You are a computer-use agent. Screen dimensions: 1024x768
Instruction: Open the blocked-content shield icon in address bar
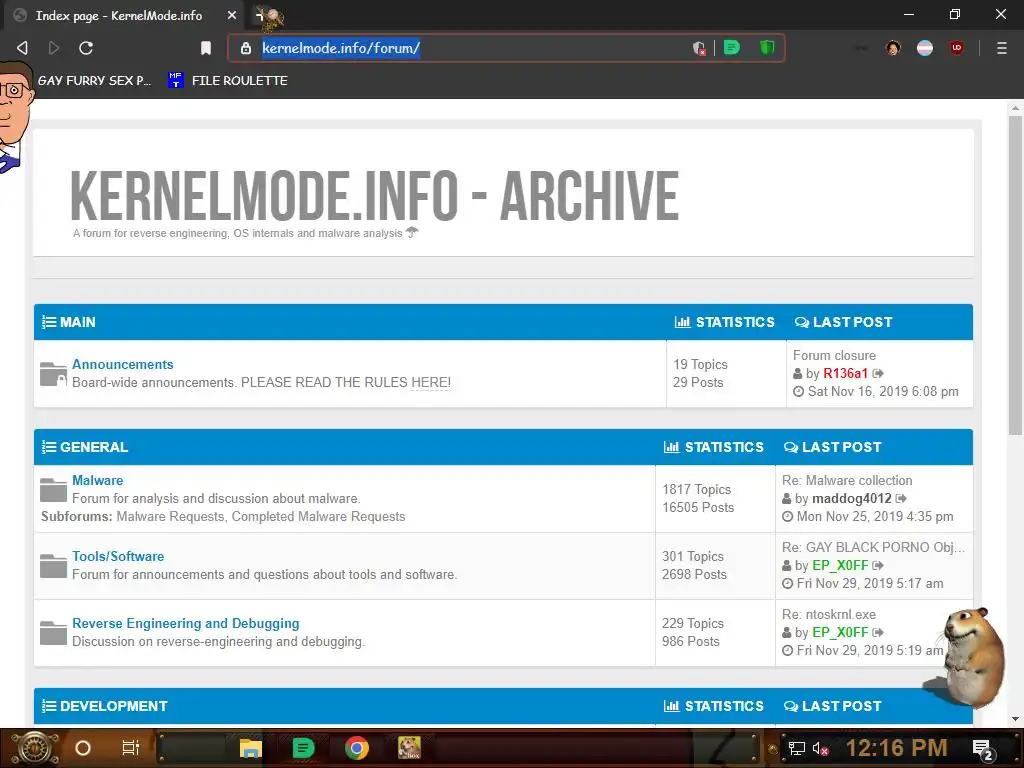pos(699,48)
